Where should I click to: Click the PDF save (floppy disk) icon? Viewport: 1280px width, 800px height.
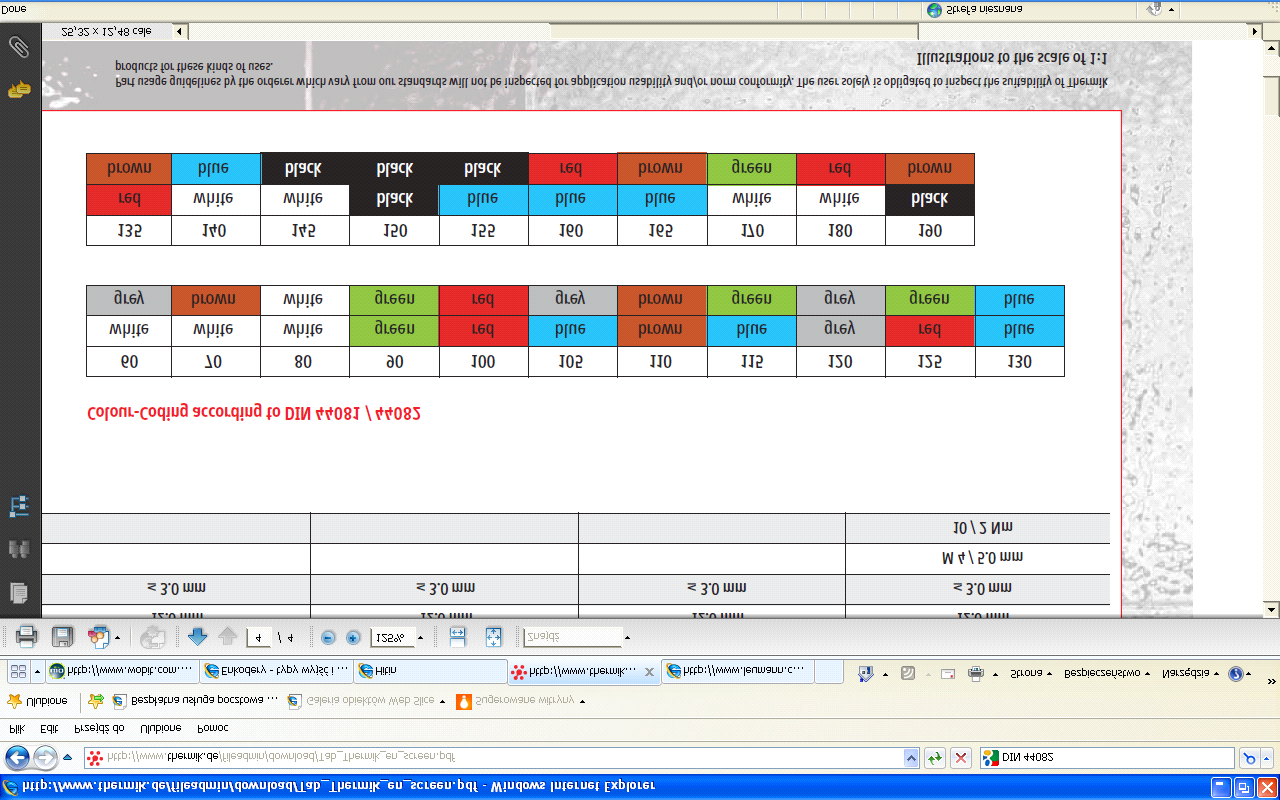point(62,636)
